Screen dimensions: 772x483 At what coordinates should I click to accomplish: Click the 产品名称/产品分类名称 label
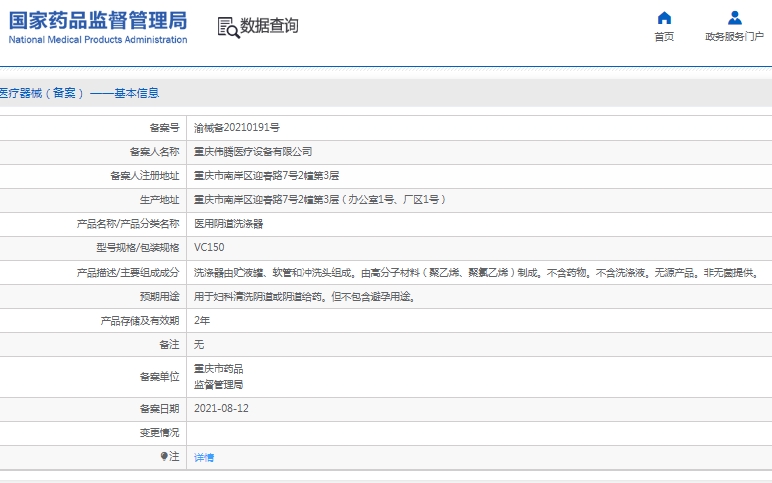pos(128,224)
